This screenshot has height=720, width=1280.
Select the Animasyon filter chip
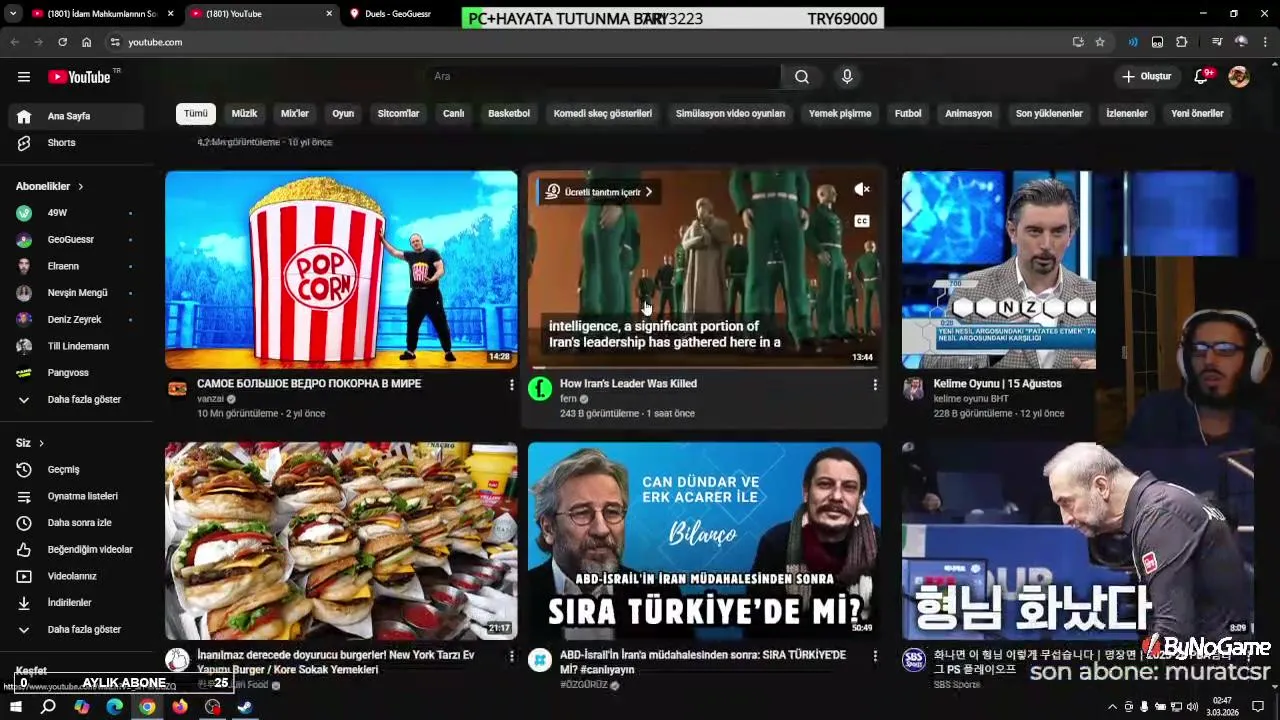(x=968, y=114)
